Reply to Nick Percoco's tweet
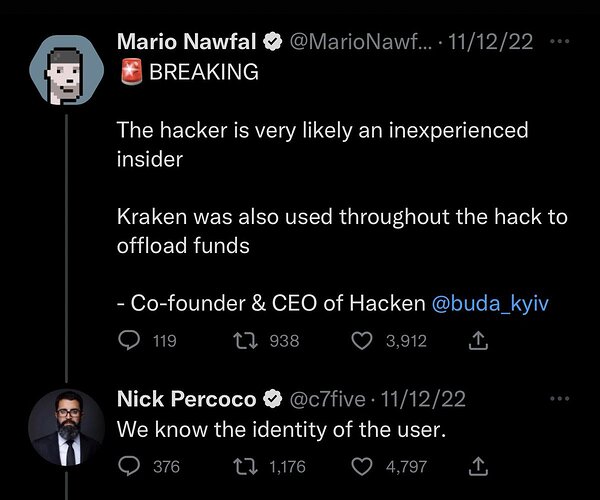 [x=129, y=466]
